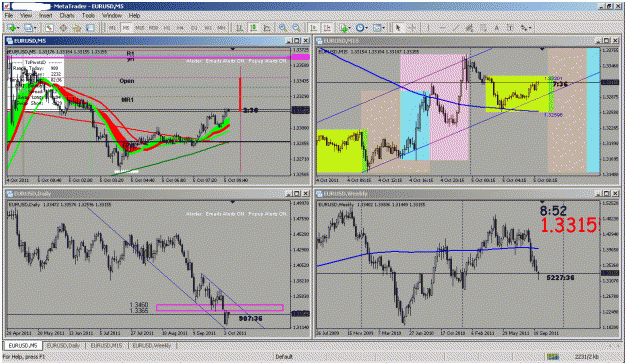Expand the Indicators dropdown arrow
The height and width of the screenshot is (363, 625).
tap(350, 27)
